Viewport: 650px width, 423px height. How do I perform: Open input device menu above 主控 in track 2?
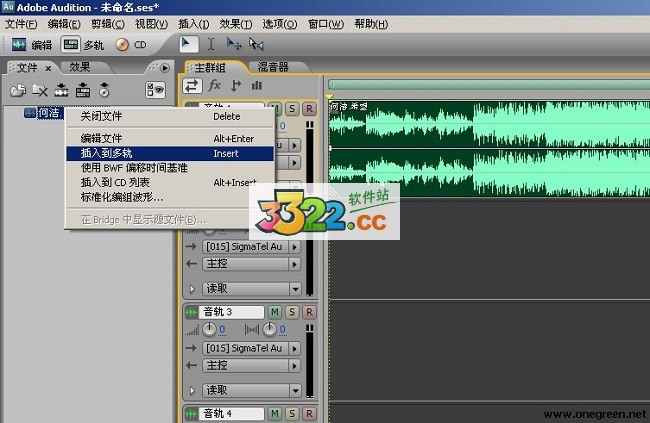(x=251, y=247)
